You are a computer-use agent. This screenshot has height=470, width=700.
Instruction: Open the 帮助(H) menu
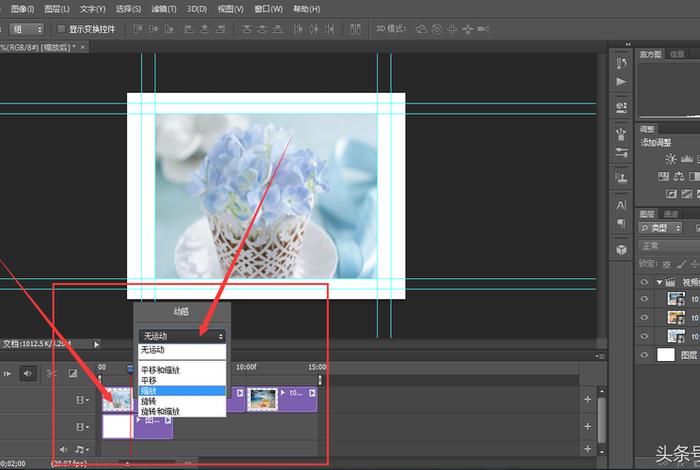coord(307,8)
